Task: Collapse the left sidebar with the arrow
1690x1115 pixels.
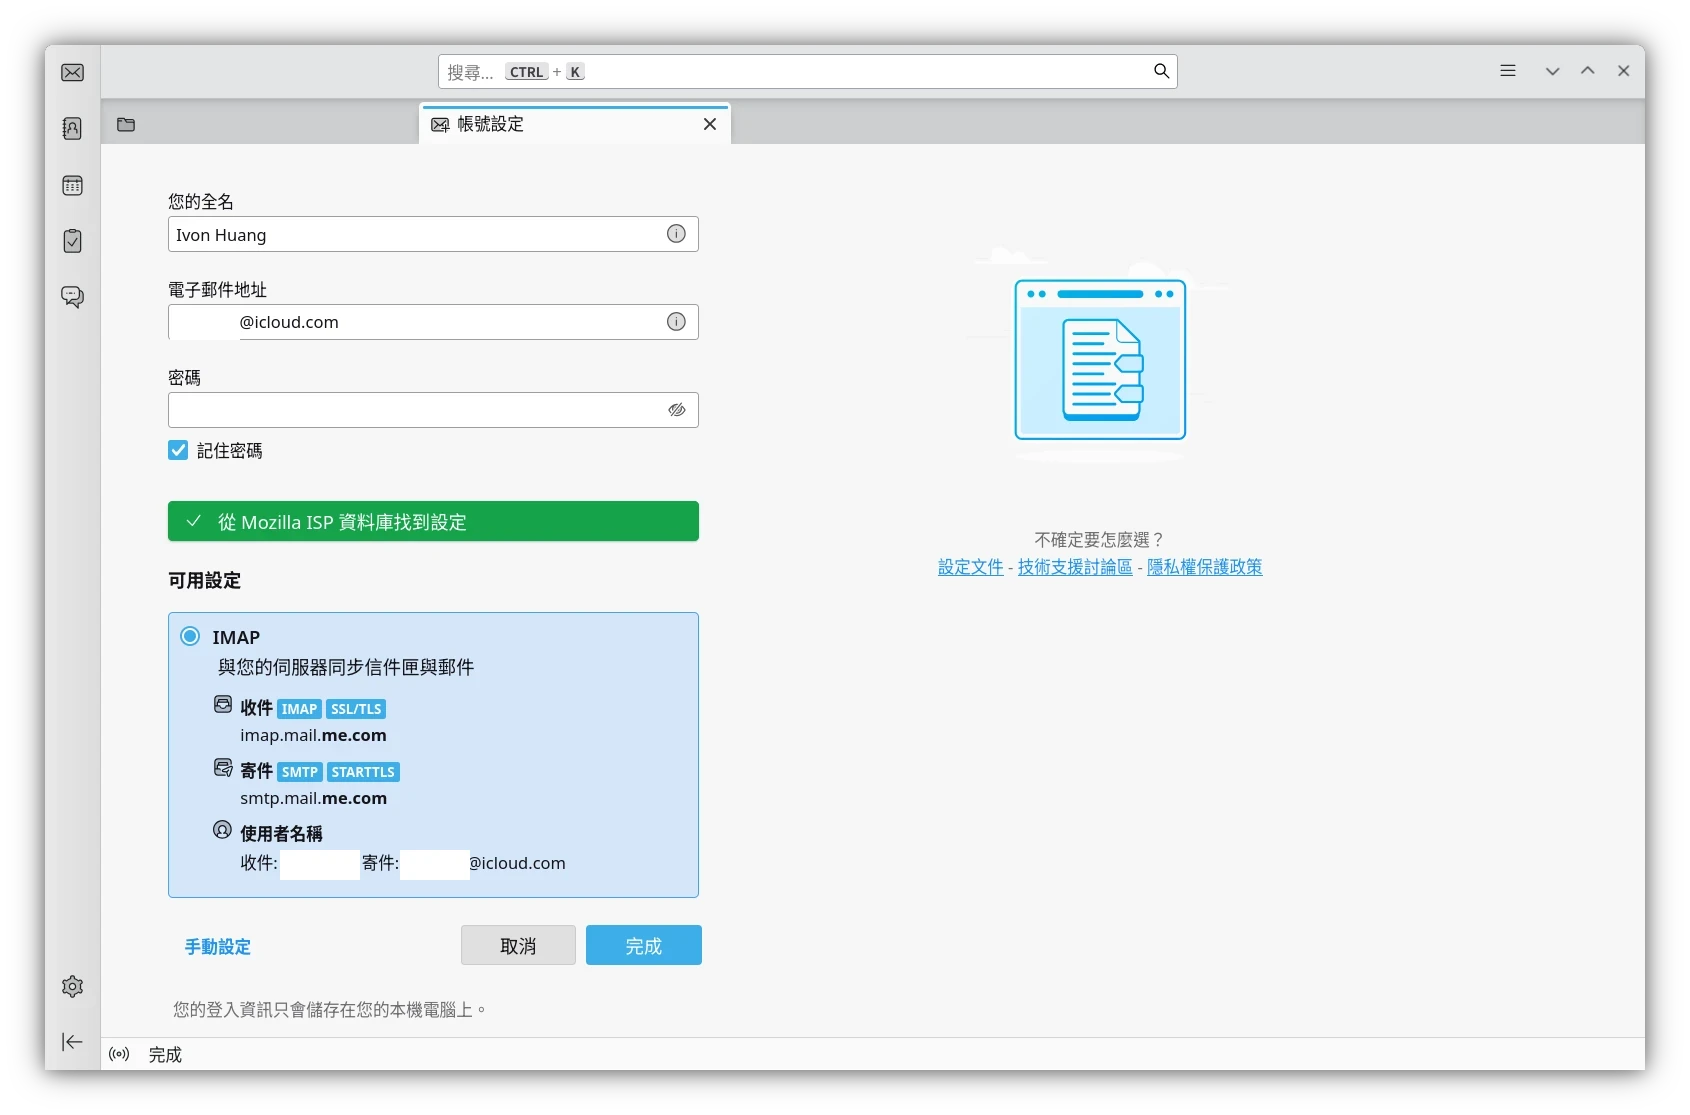Action: tap(72, 1042)
